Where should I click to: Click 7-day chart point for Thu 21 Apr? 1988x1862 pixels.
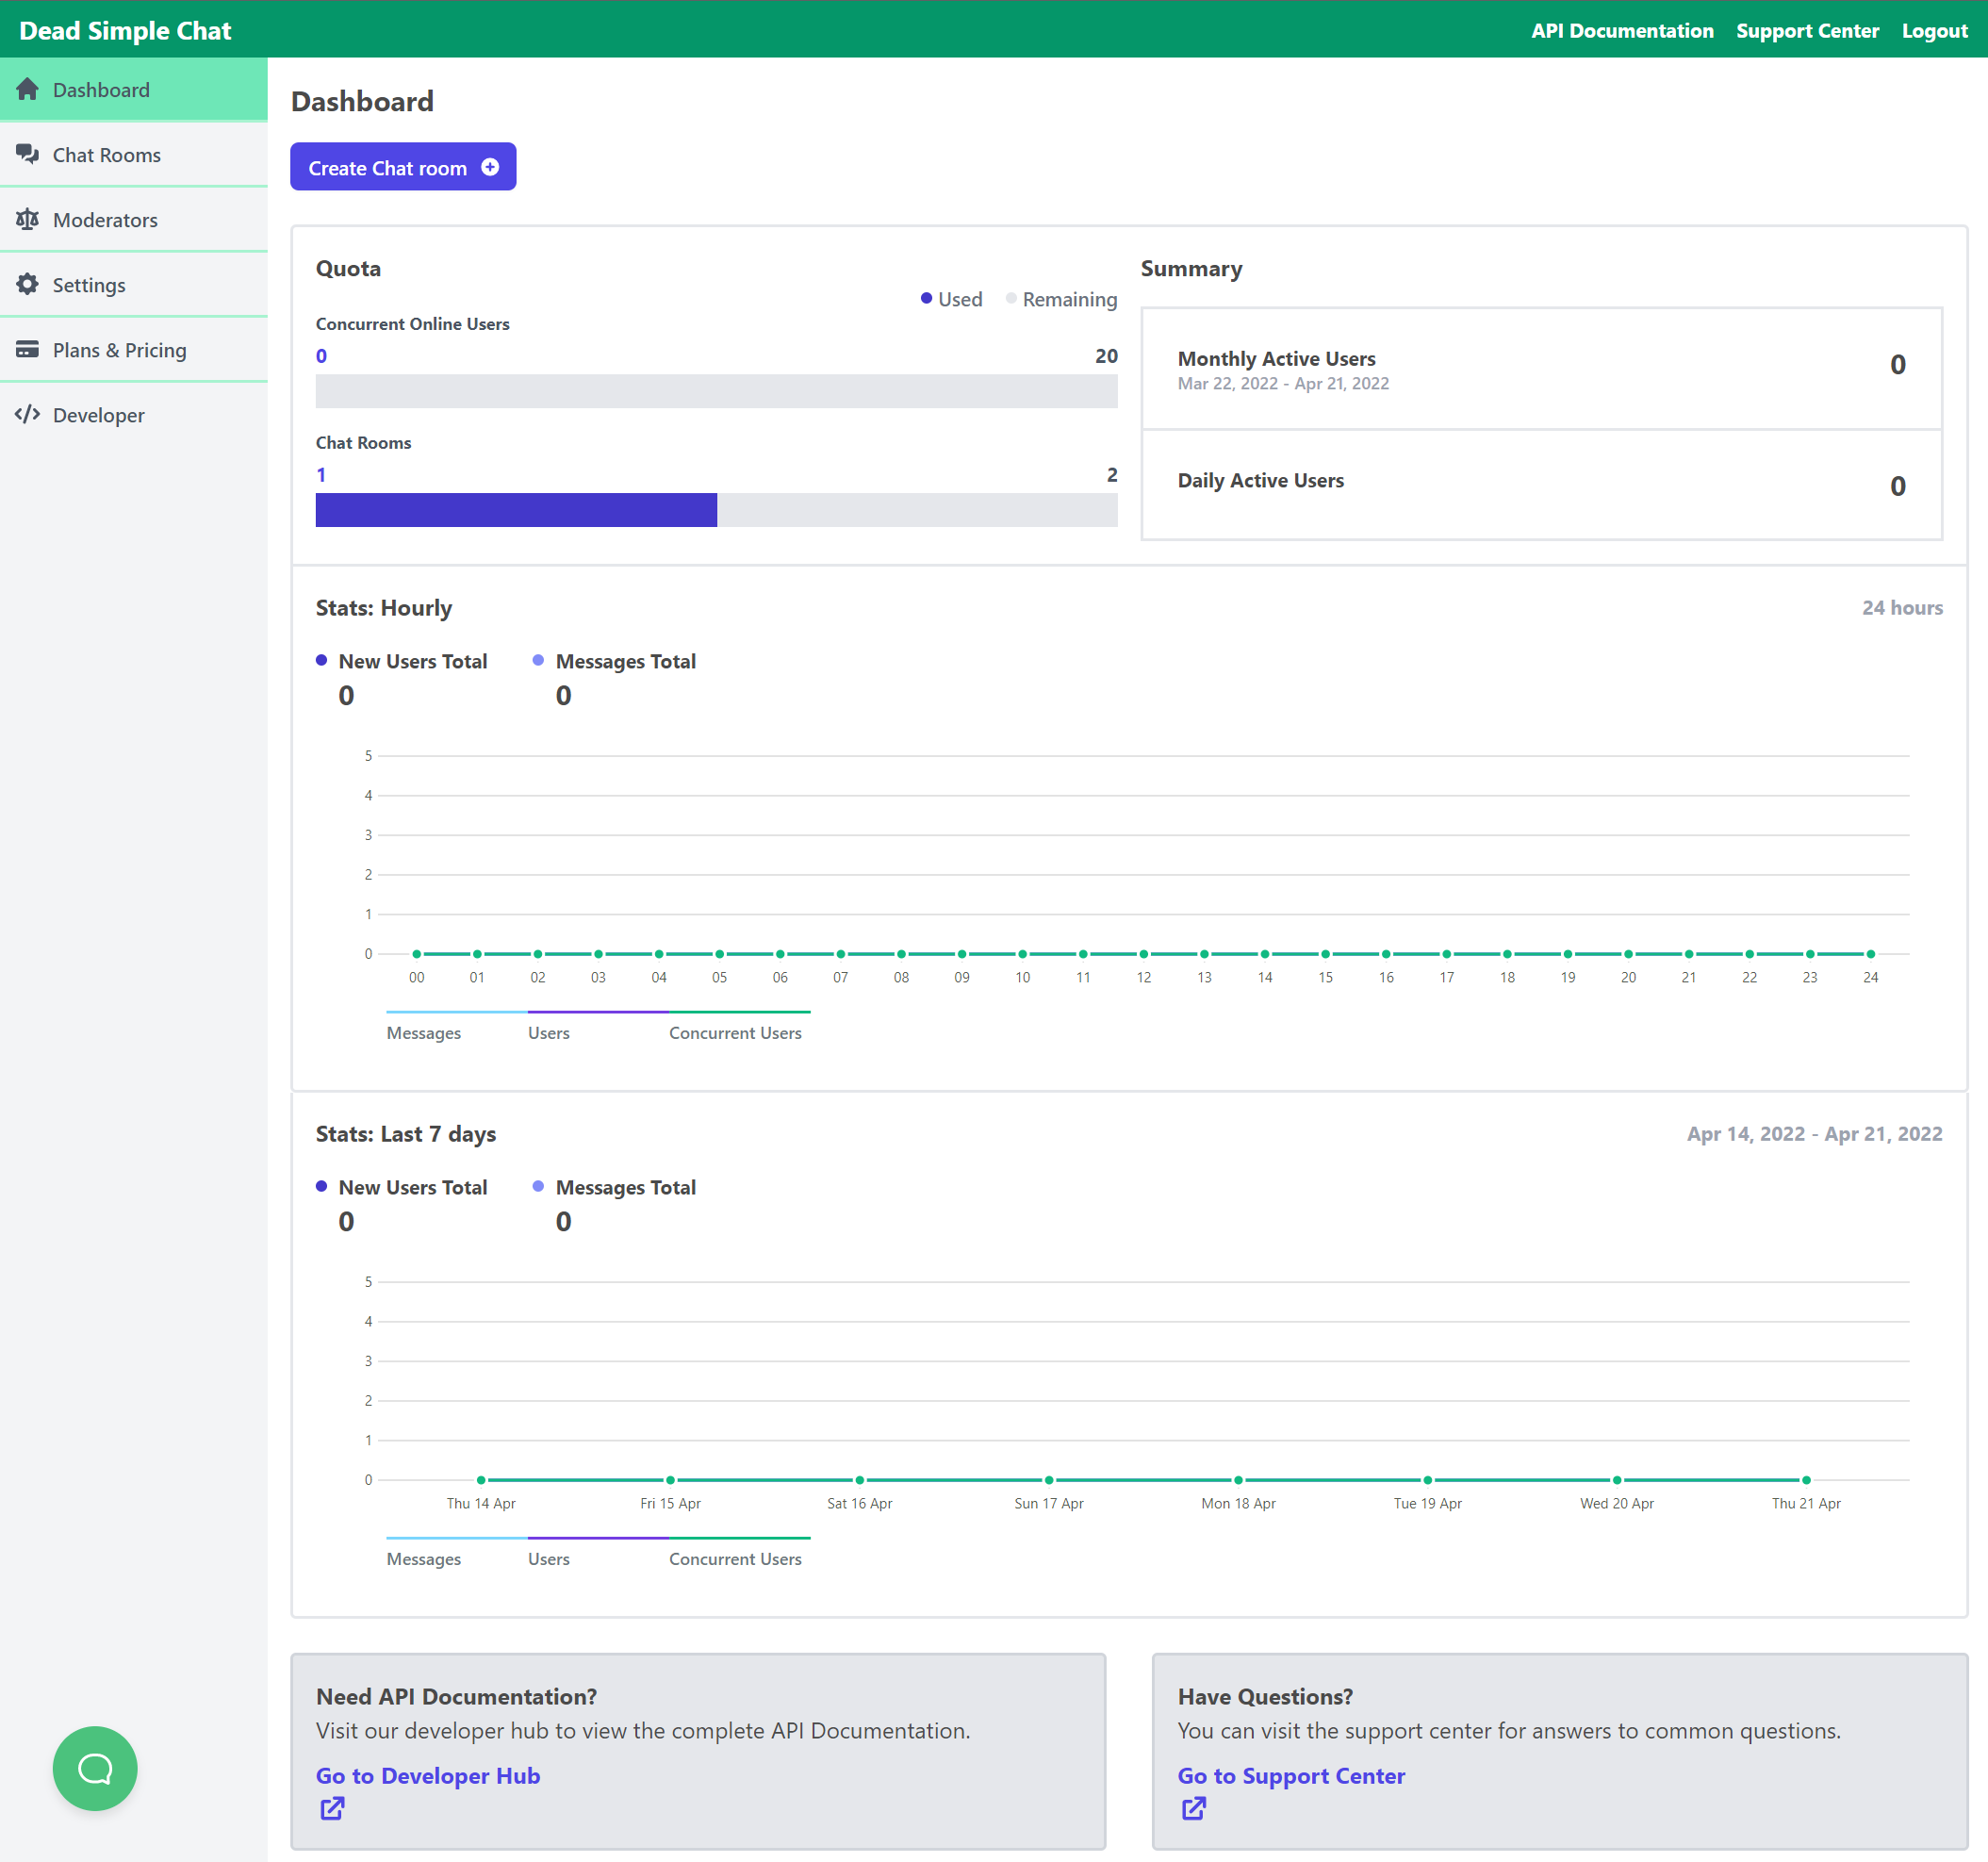[1806, 1480]
